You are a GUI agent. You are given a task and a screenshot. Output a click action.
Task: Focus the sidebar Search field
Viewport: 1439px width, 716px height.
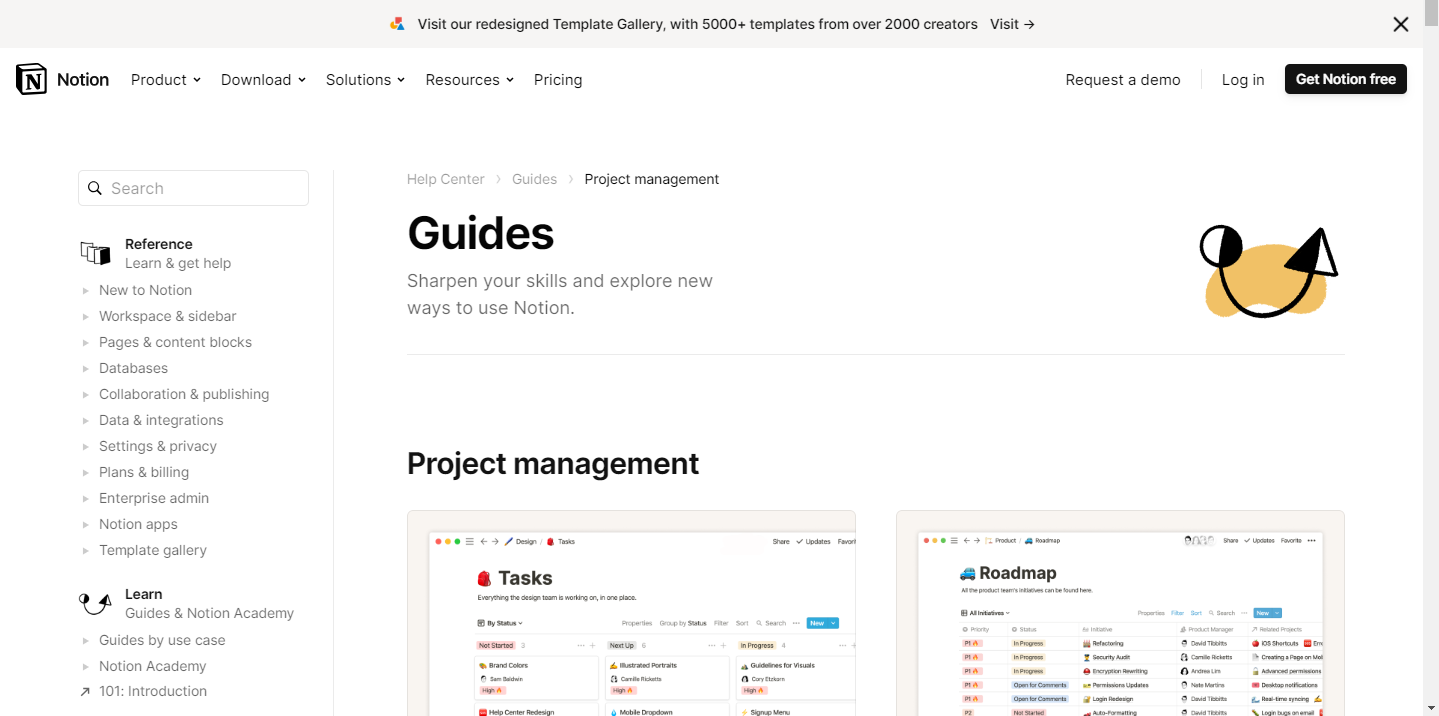(x=193, y=188)
